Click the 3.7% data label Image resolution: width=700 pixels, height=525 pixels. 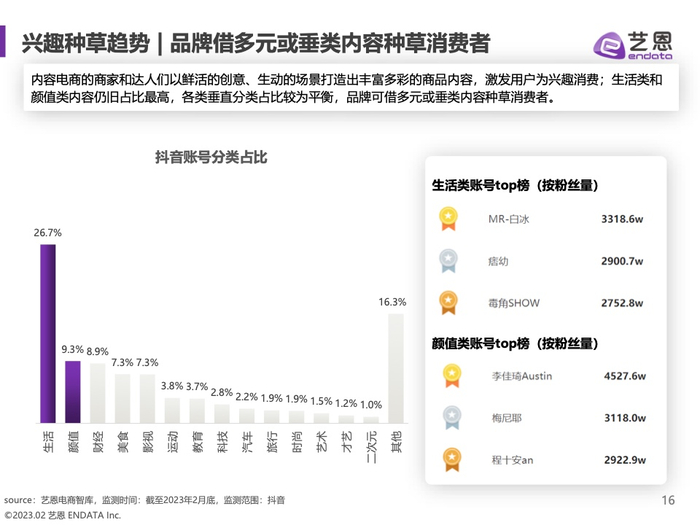tap(197, 386)
